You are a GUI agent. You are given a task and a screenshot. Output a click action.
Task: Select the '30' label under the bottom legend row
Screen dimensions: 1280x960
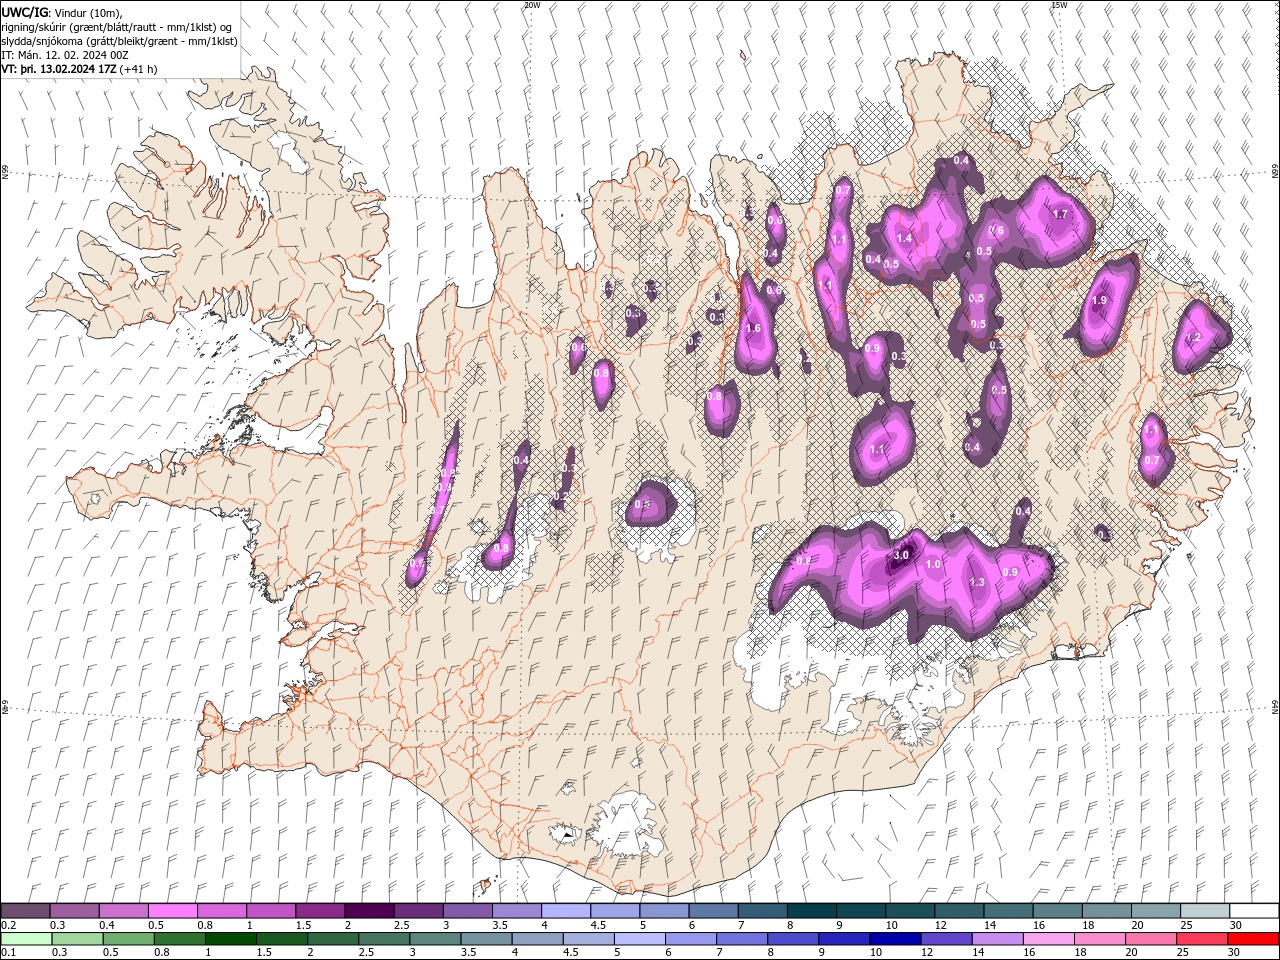click(1233, 953)
